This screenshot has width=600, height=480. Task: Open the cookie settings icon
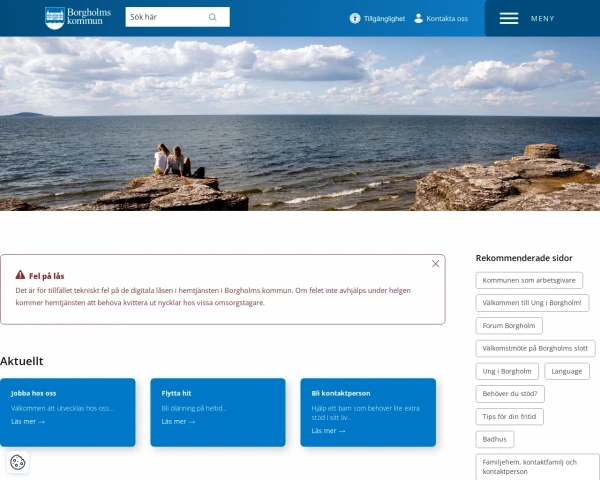click(x=18, y=462)
